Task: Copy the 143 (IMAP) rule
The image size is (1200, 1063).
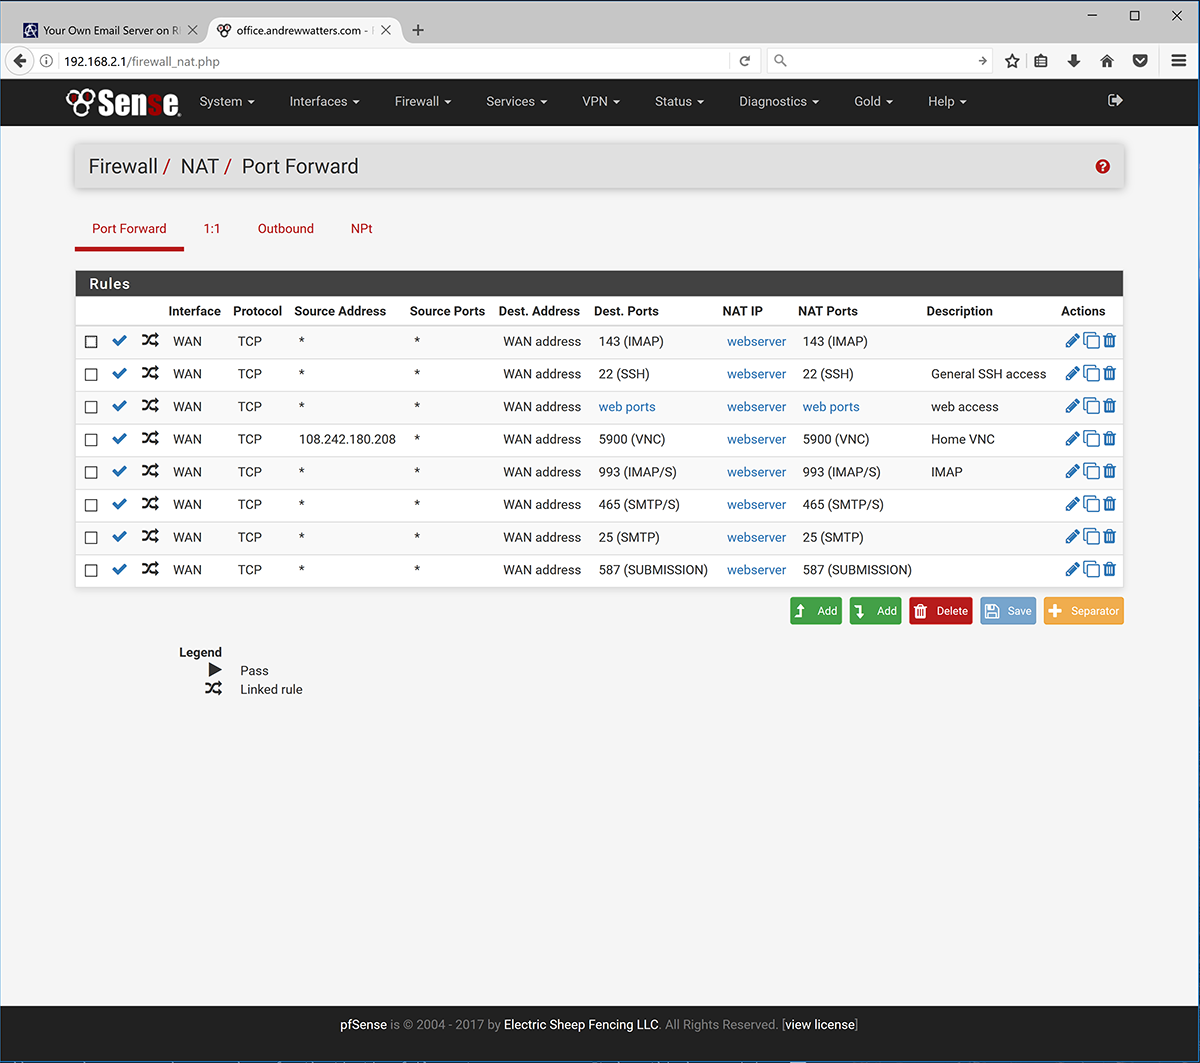Action: (x=1092, y=341)
